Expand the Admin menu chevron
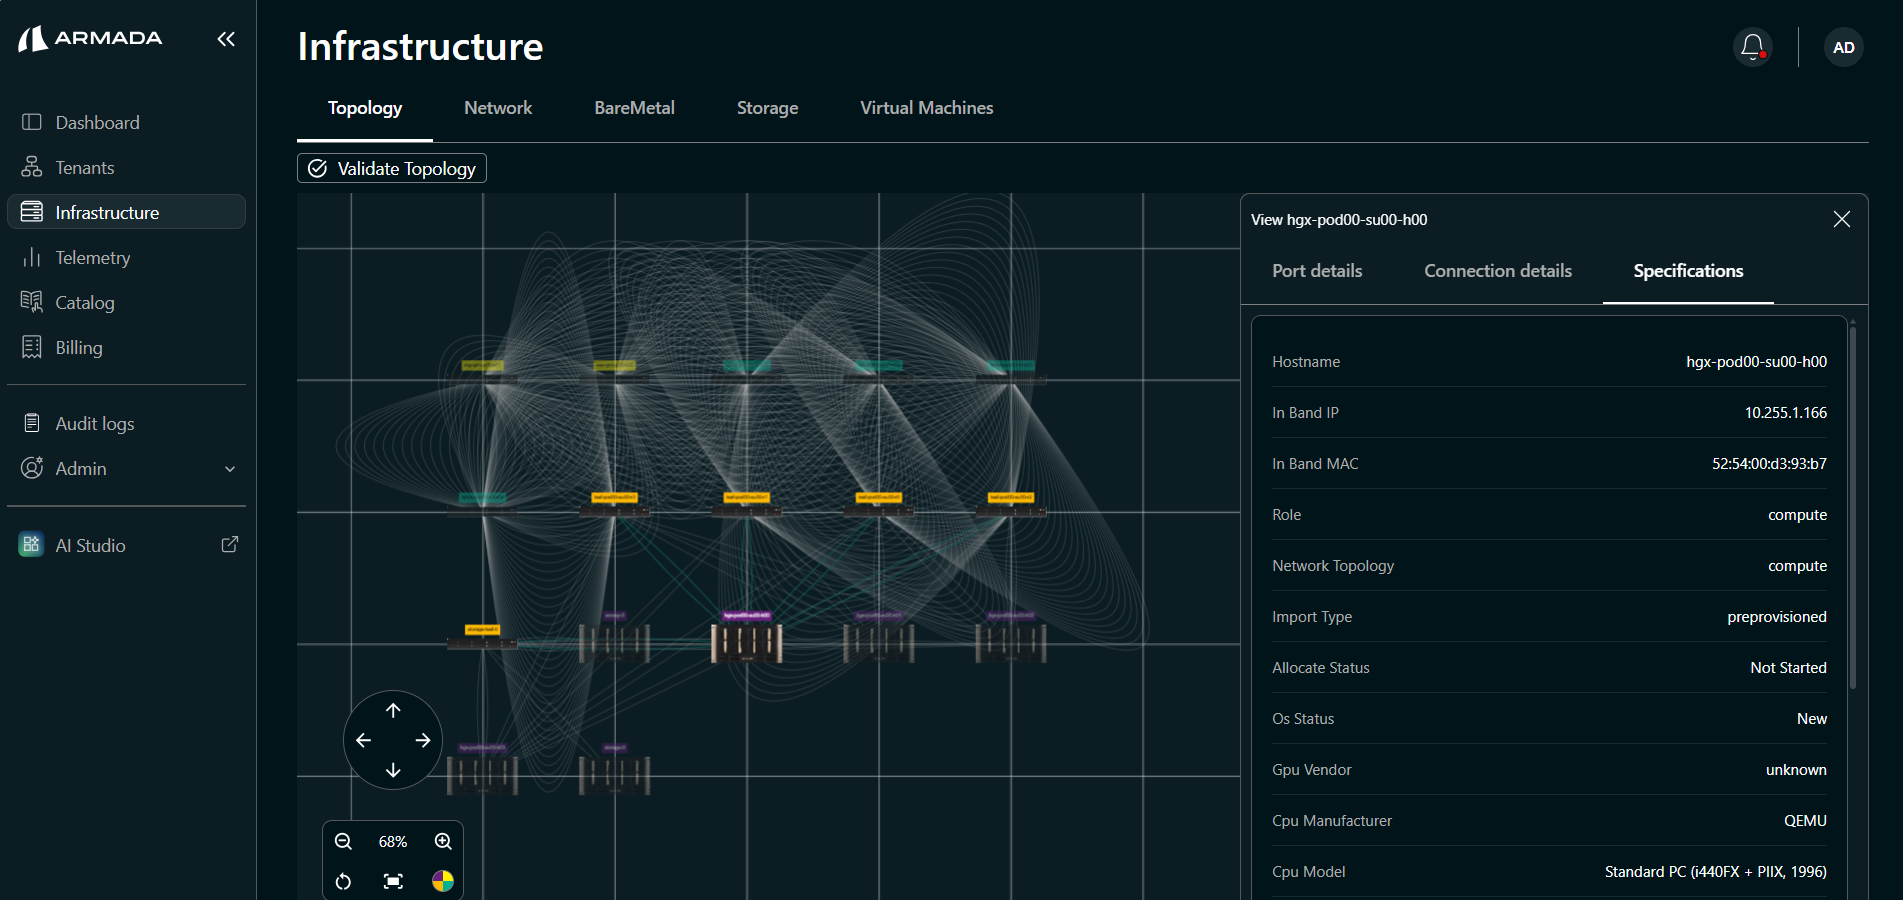 tap(230, 469)
